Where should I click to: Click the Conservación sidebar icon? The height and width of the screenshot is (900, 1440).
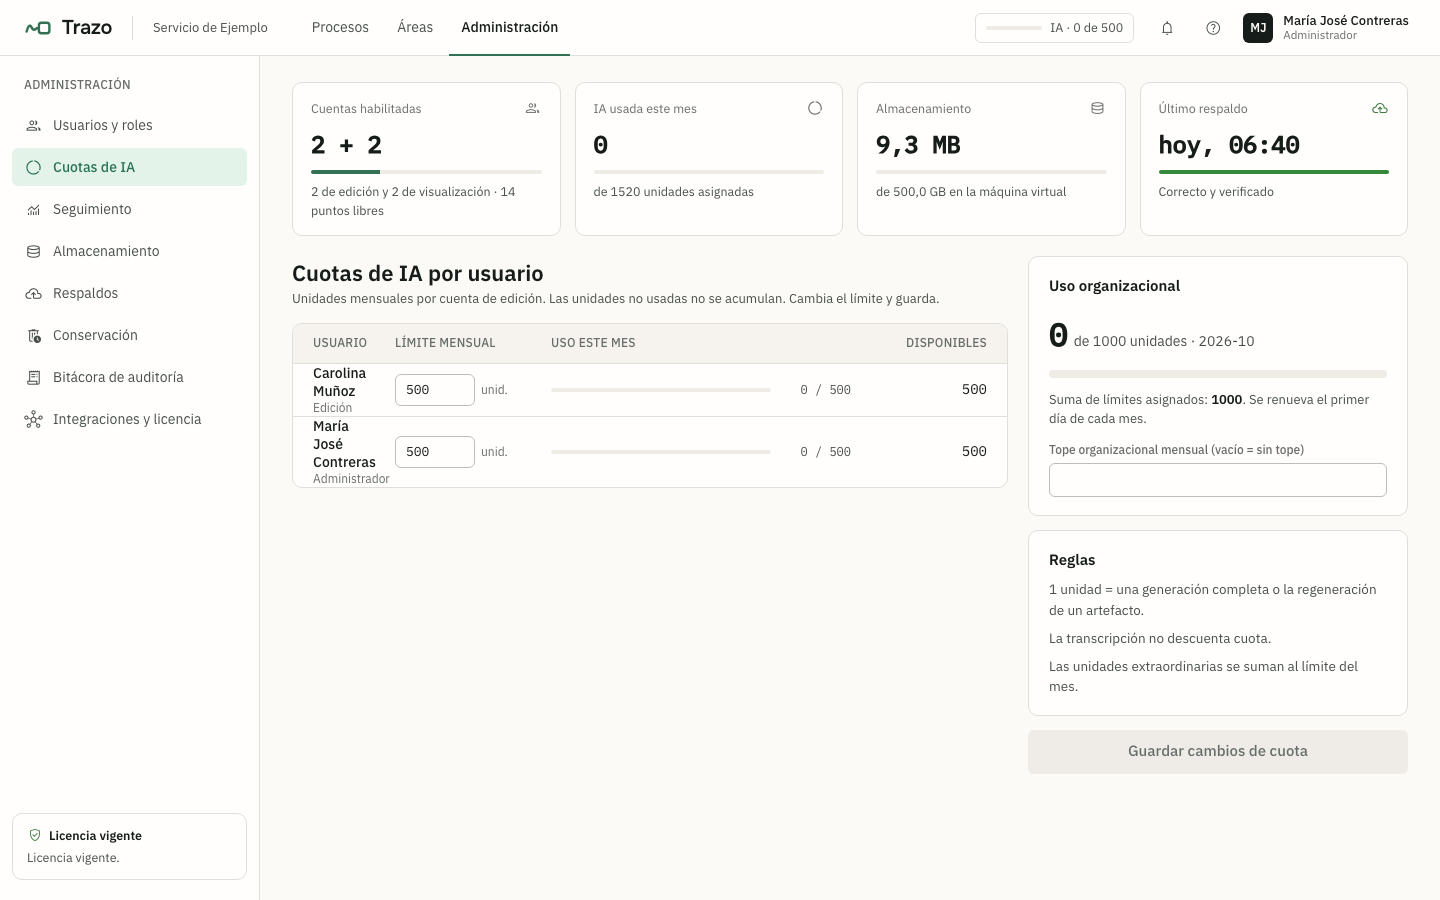(34, 336)
